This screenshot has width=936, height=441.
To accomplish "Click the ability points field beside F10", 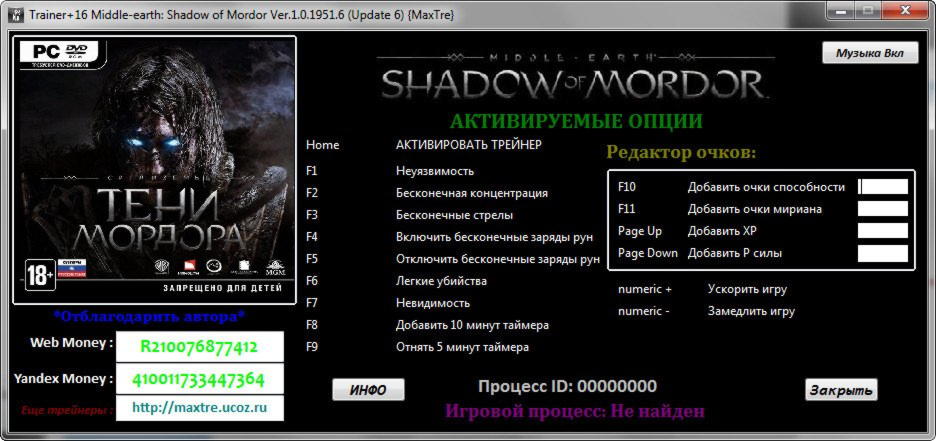I will point(883,187).
